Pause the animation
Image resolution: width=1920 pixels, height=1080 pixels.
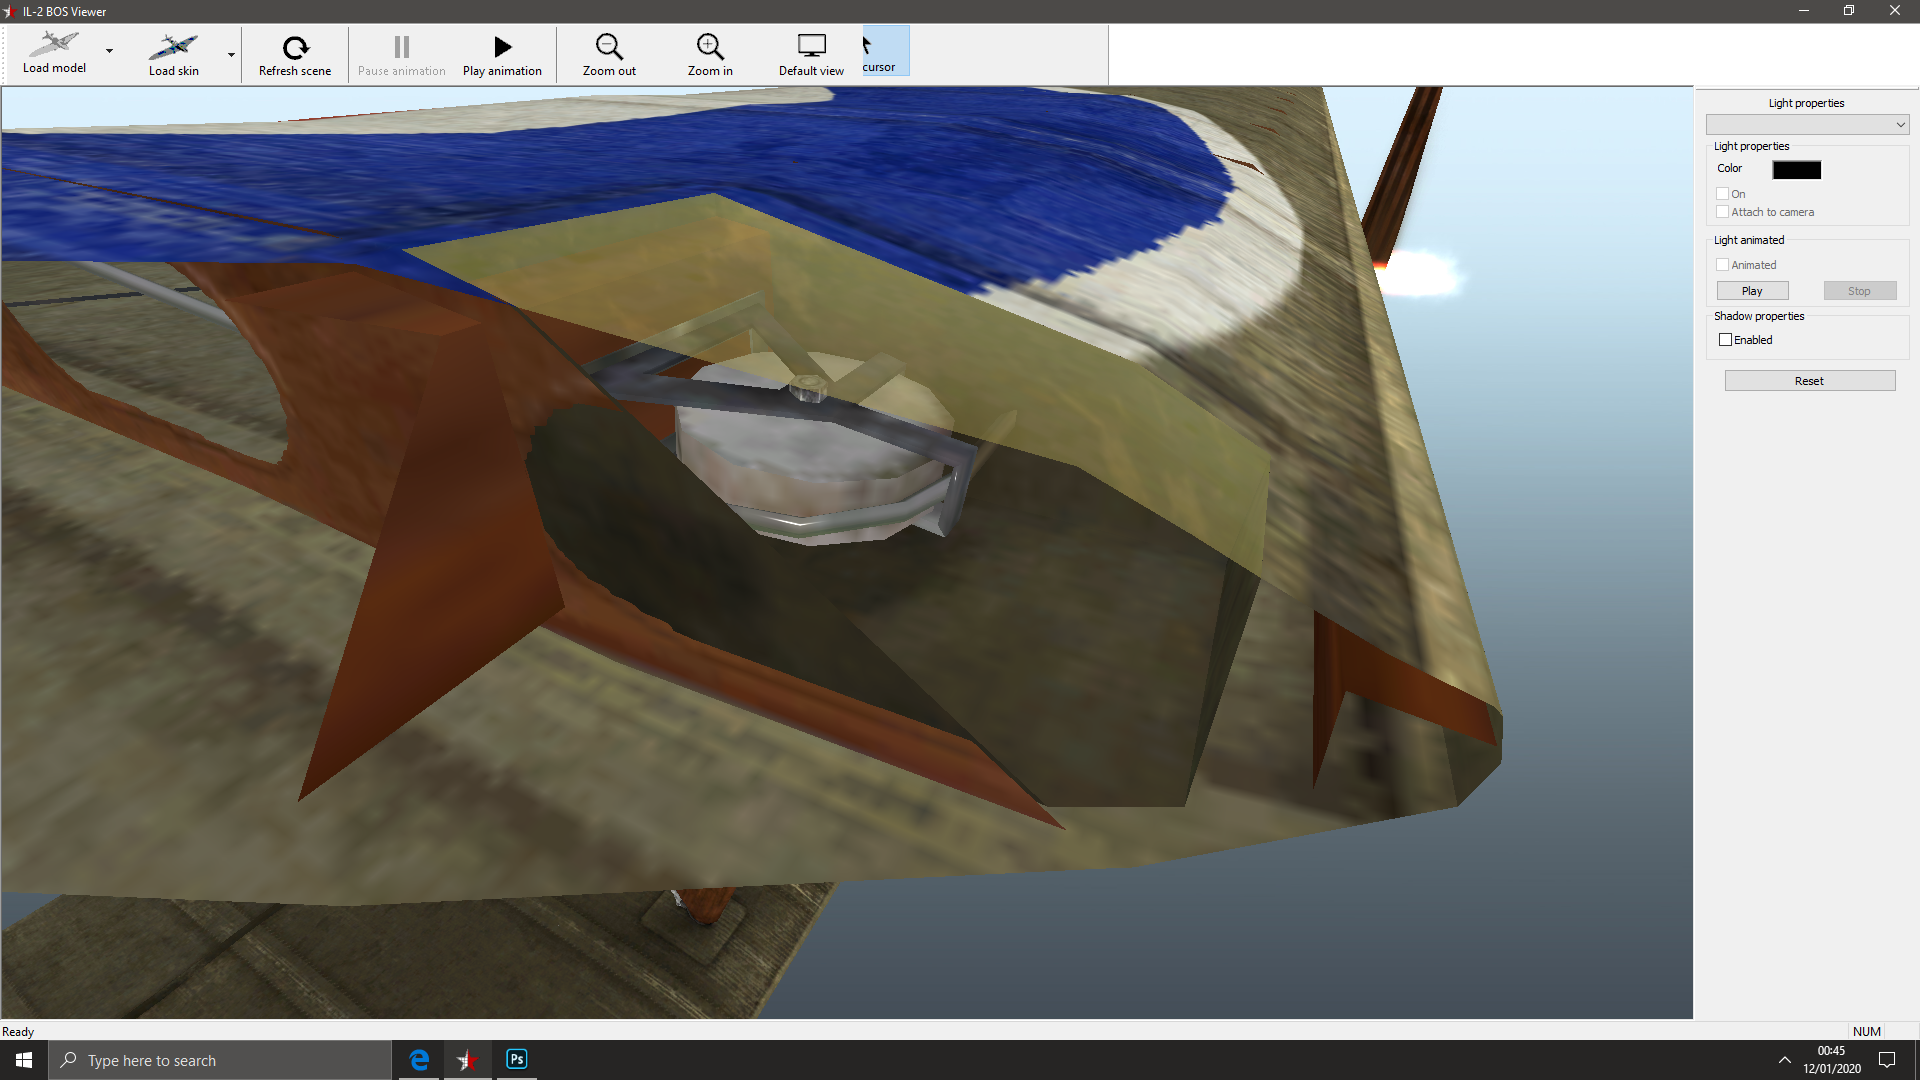[401, 54]
